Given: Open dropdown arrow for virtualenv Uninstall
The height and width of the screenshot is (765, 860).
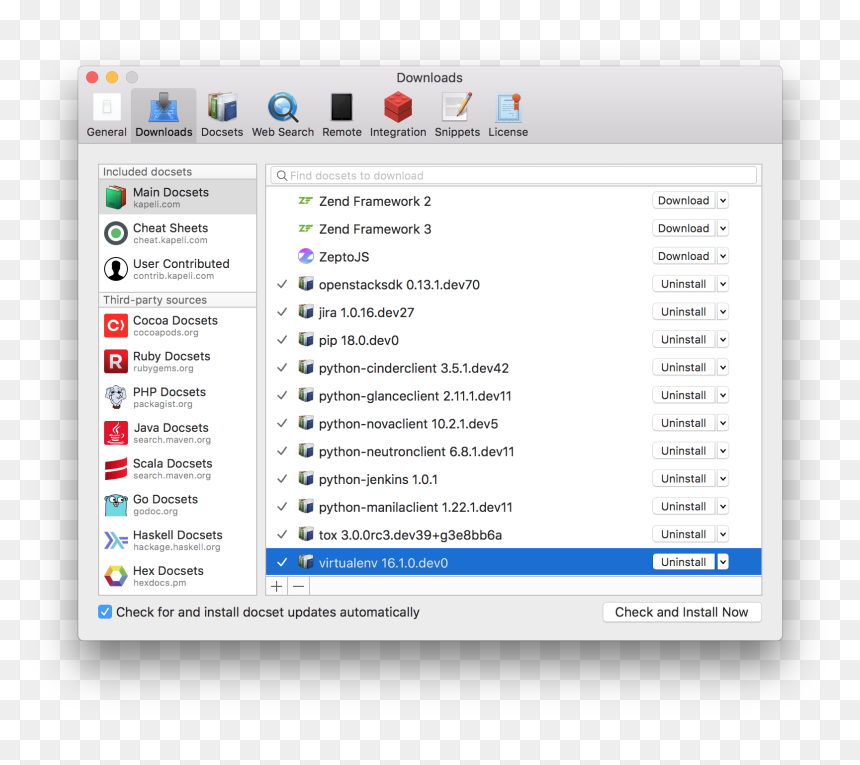Looking at the screenshot, I should click(x=723, y=562).
